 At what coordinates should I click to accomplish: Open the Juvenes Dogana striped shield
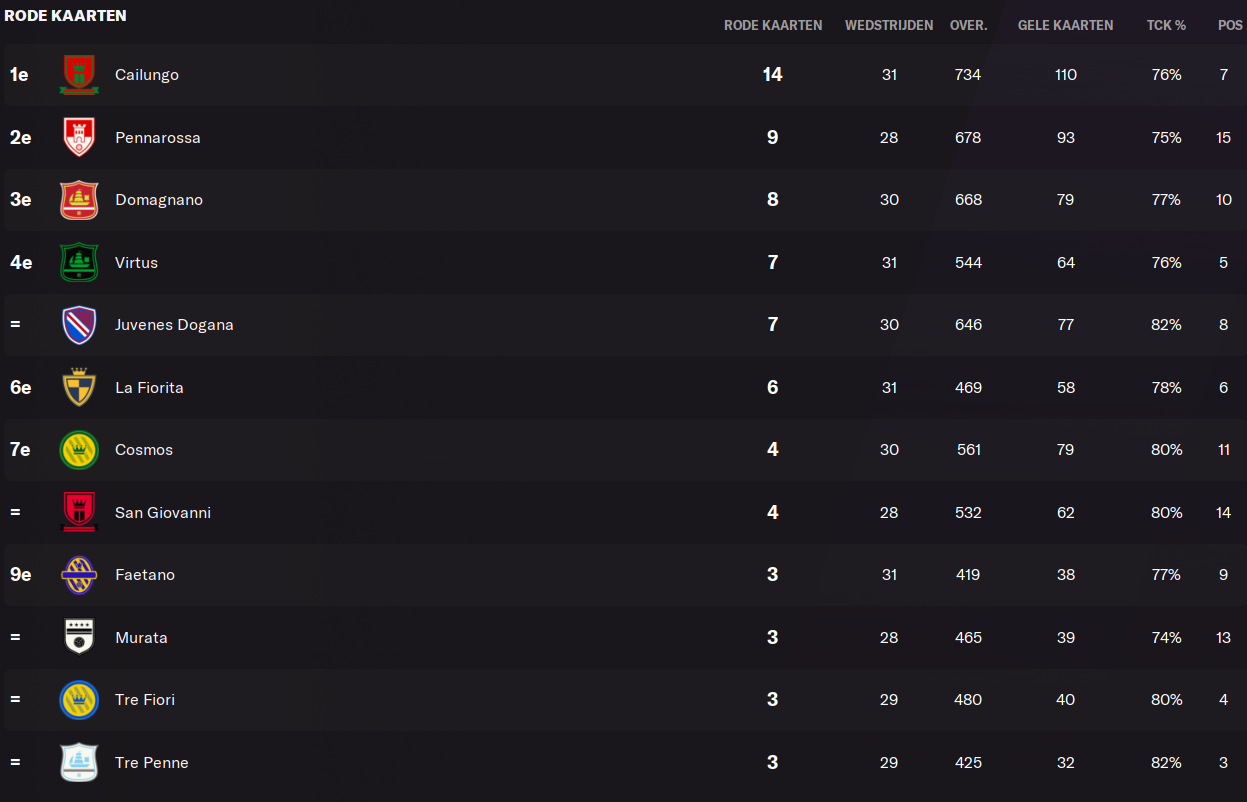coord(79,325)
